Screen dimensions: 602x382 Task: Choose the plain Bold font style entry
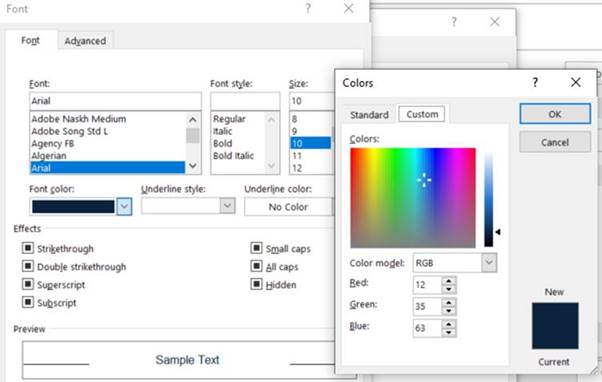(223, 143)
